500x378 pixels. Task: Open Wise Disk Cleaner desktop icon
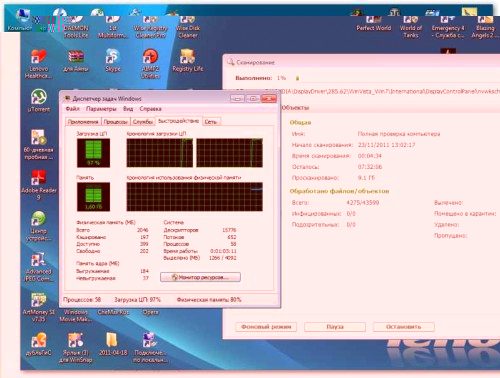click(x=187, y=27)
